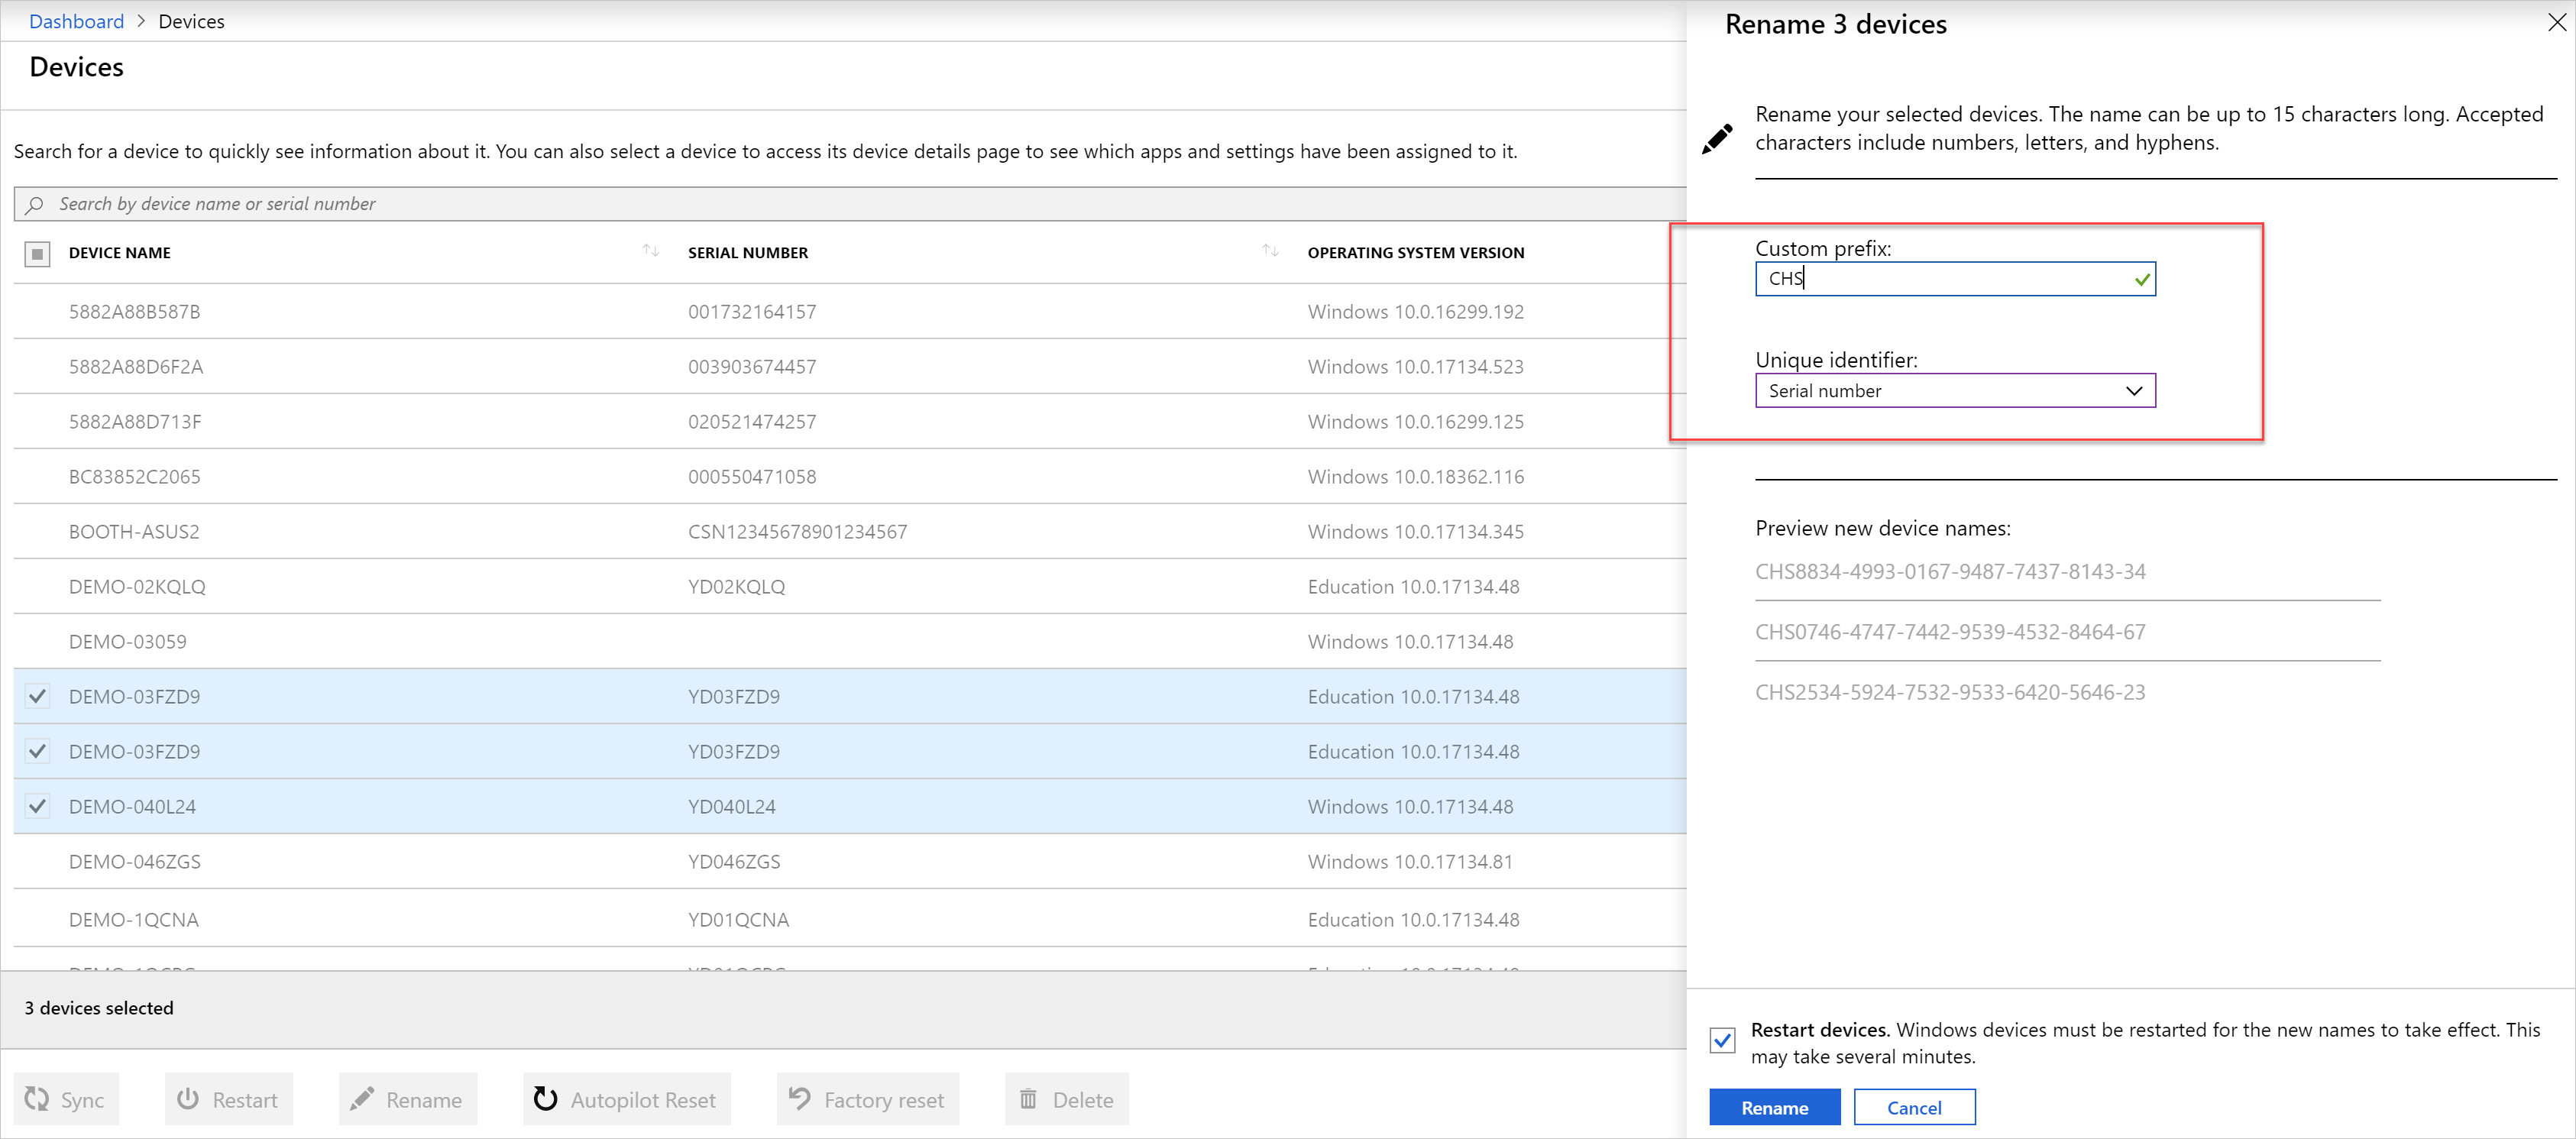The image size is (2576, 1139).
Task: Click OS version Windows 10.0.18362.116
Action: point(1416,477)
